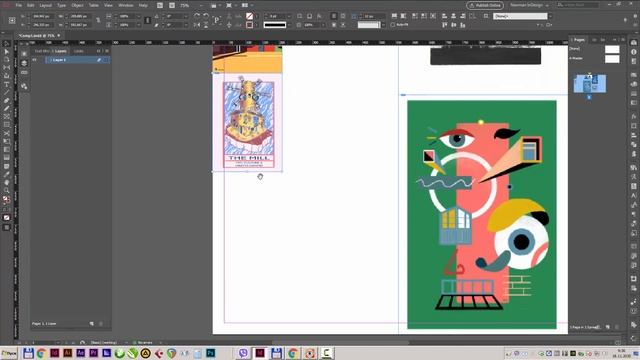
Task: Click the reference point locator icon
Action: (x=12, y=20)
